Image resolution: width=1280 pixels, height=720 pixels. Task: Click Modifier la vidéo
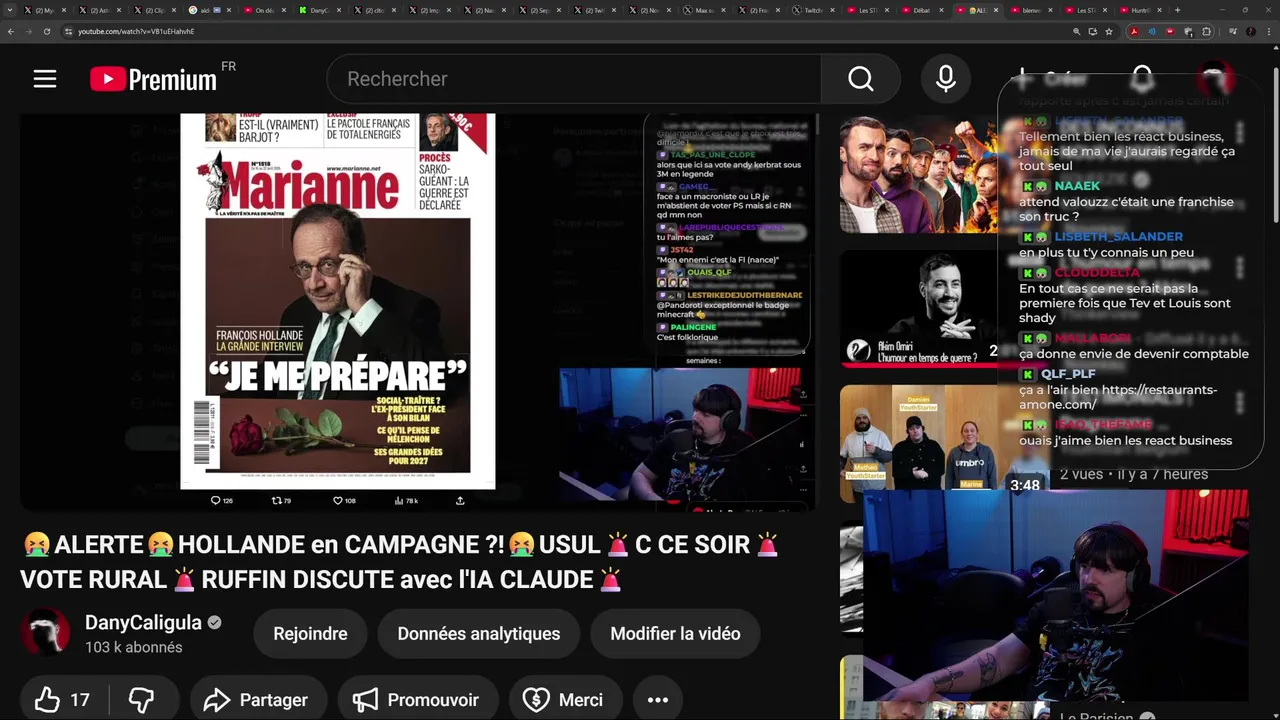coord(675,634)
